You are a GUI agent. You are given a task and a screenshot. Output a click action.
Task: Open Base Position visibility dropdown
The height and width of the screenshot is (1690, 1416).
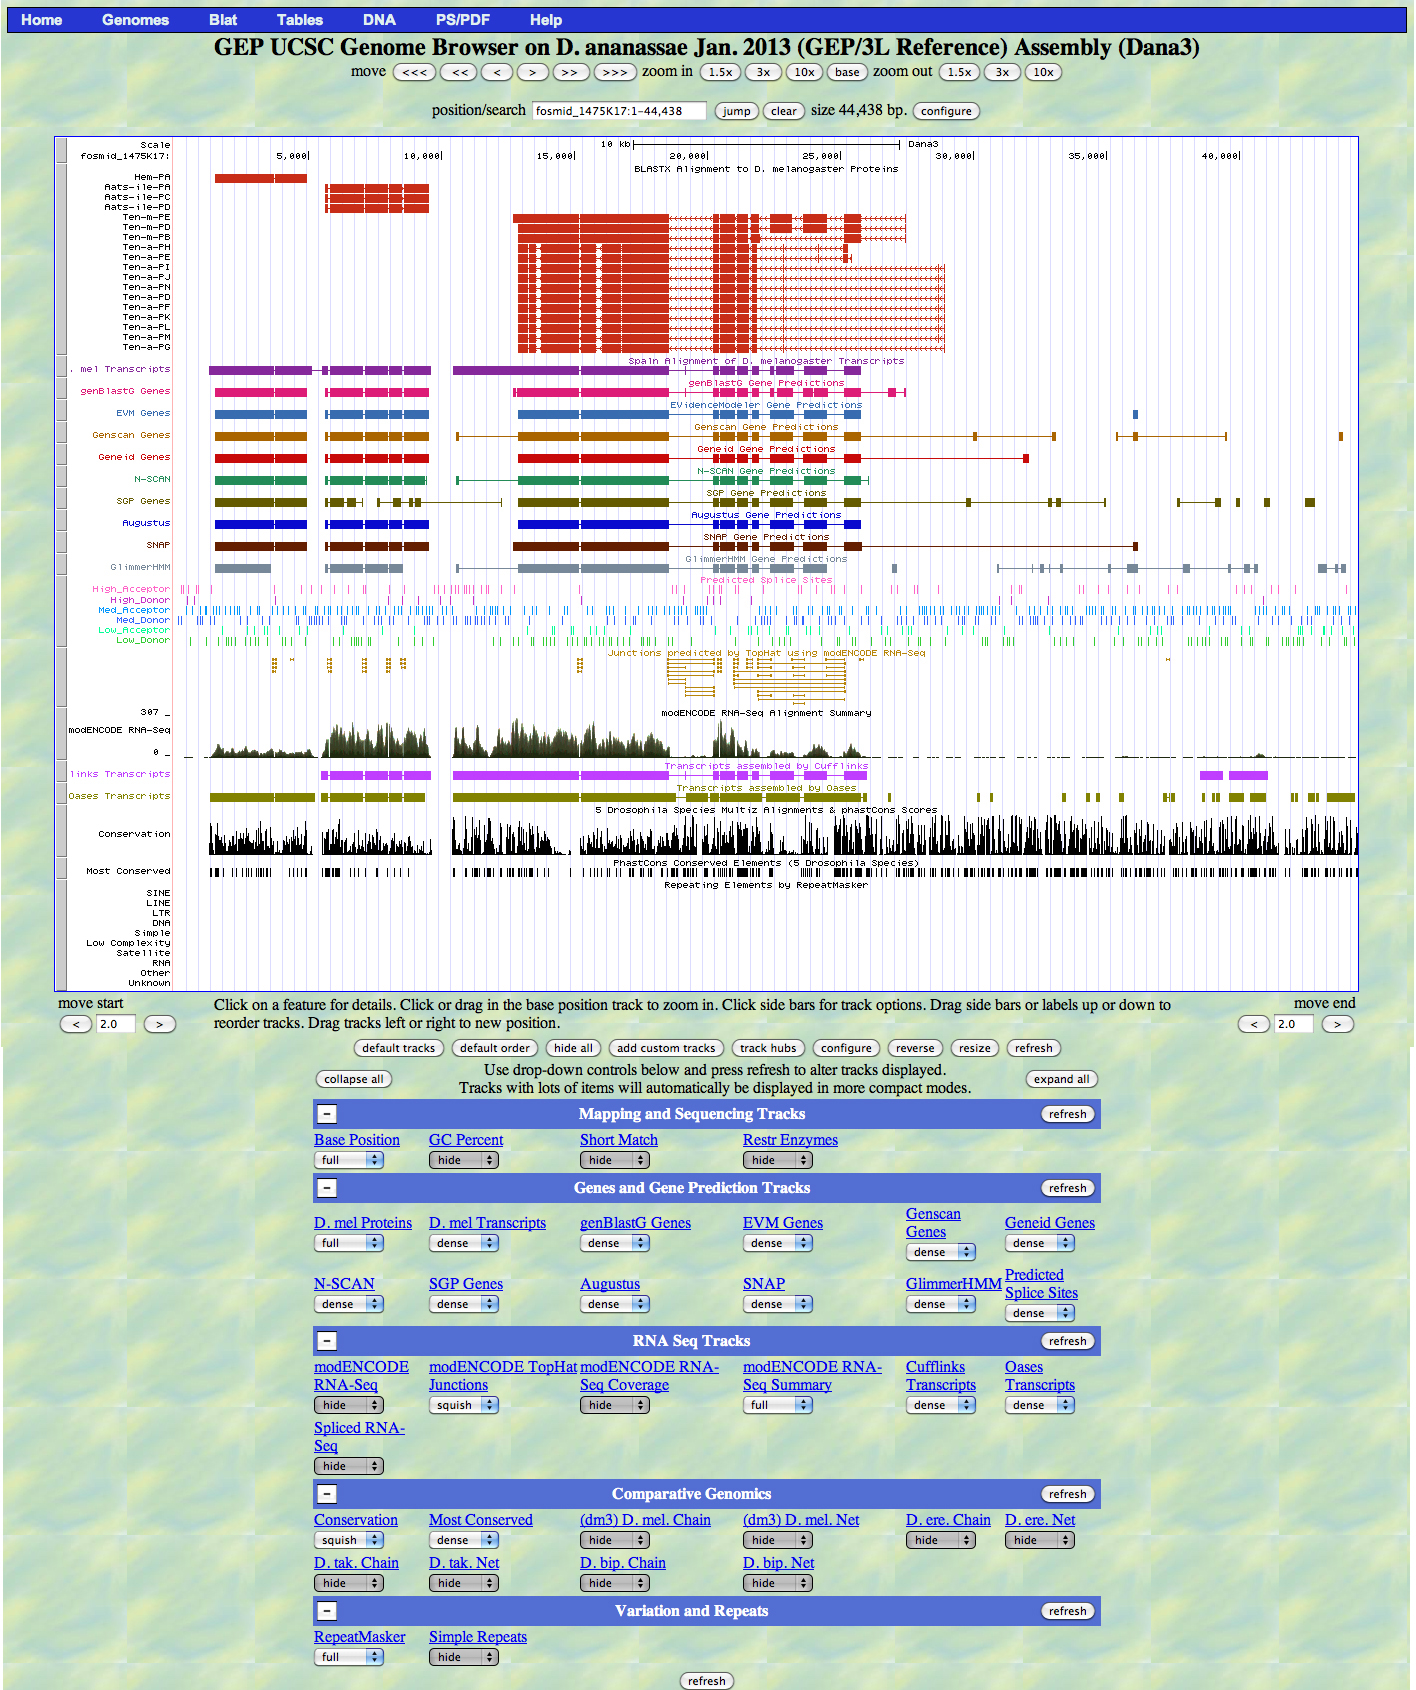pos(348,1160)
